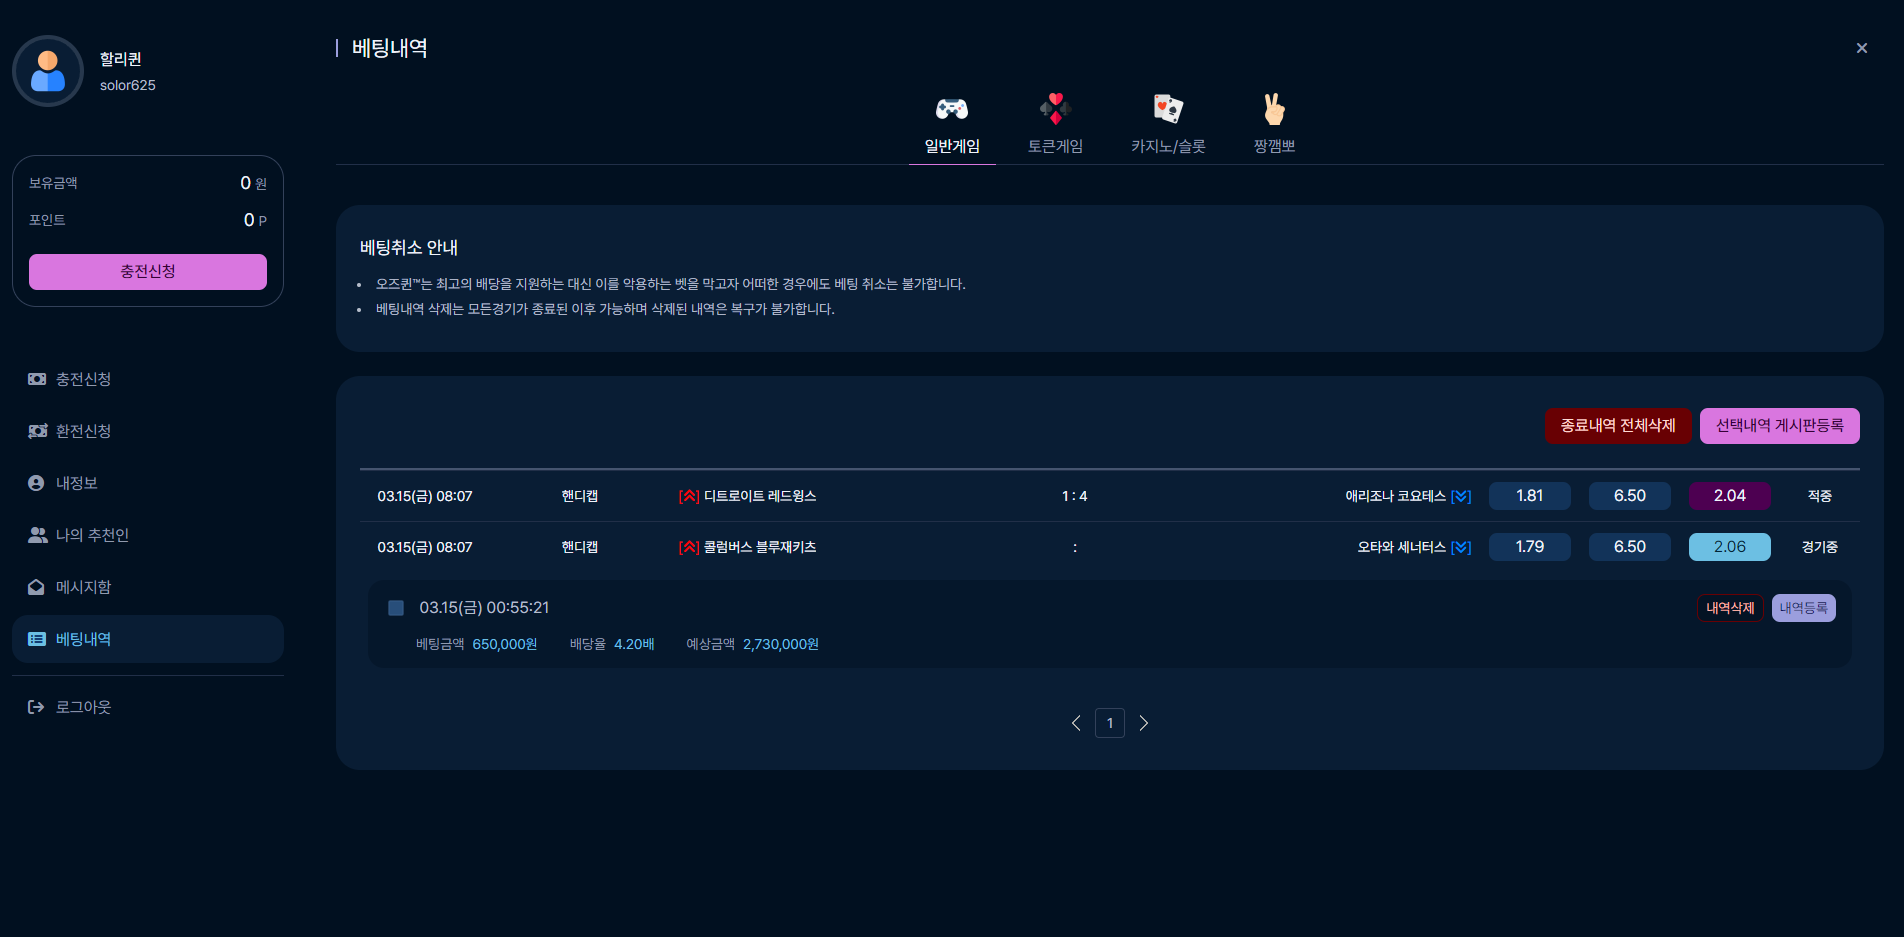Screen dimensions: 1904x937
Task: Click the pink 충전신청 button
Action: 148,272
